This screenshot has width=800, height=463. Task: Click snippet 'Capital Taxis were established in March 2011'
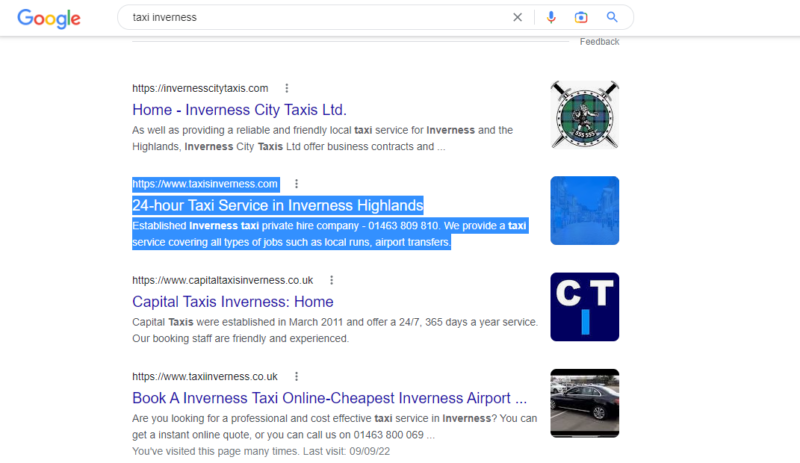335,330
